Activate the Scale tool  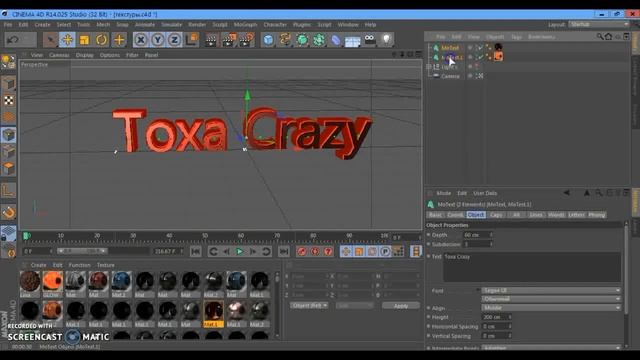click(x=84, y=40)
